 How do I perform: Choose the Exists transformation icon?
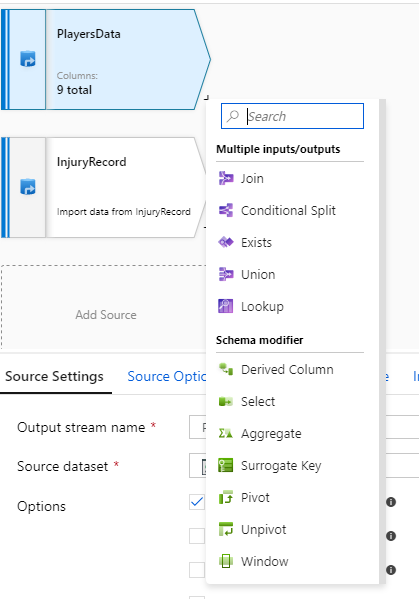click(x=225, y=242)
